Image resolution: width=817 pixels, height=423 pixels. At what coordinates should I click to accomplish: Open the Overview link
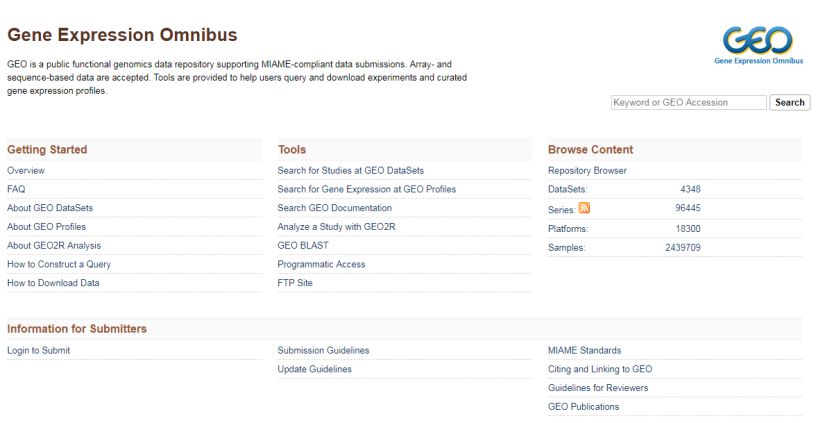click(x=26, y=171)
